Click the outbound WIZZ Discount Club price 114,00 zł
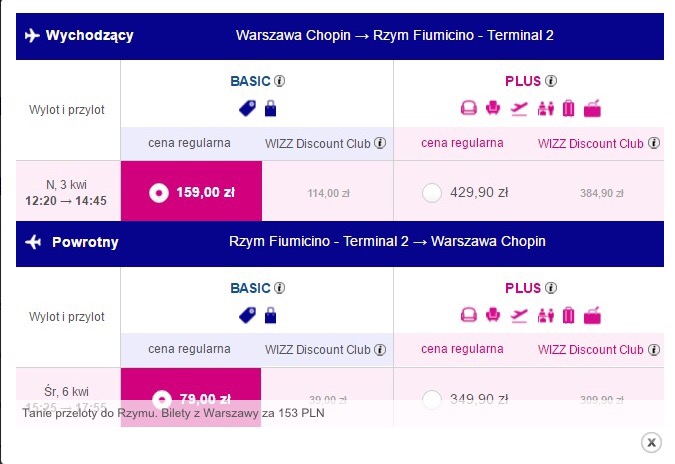The image size is (675, 464). tap(328, 193)
